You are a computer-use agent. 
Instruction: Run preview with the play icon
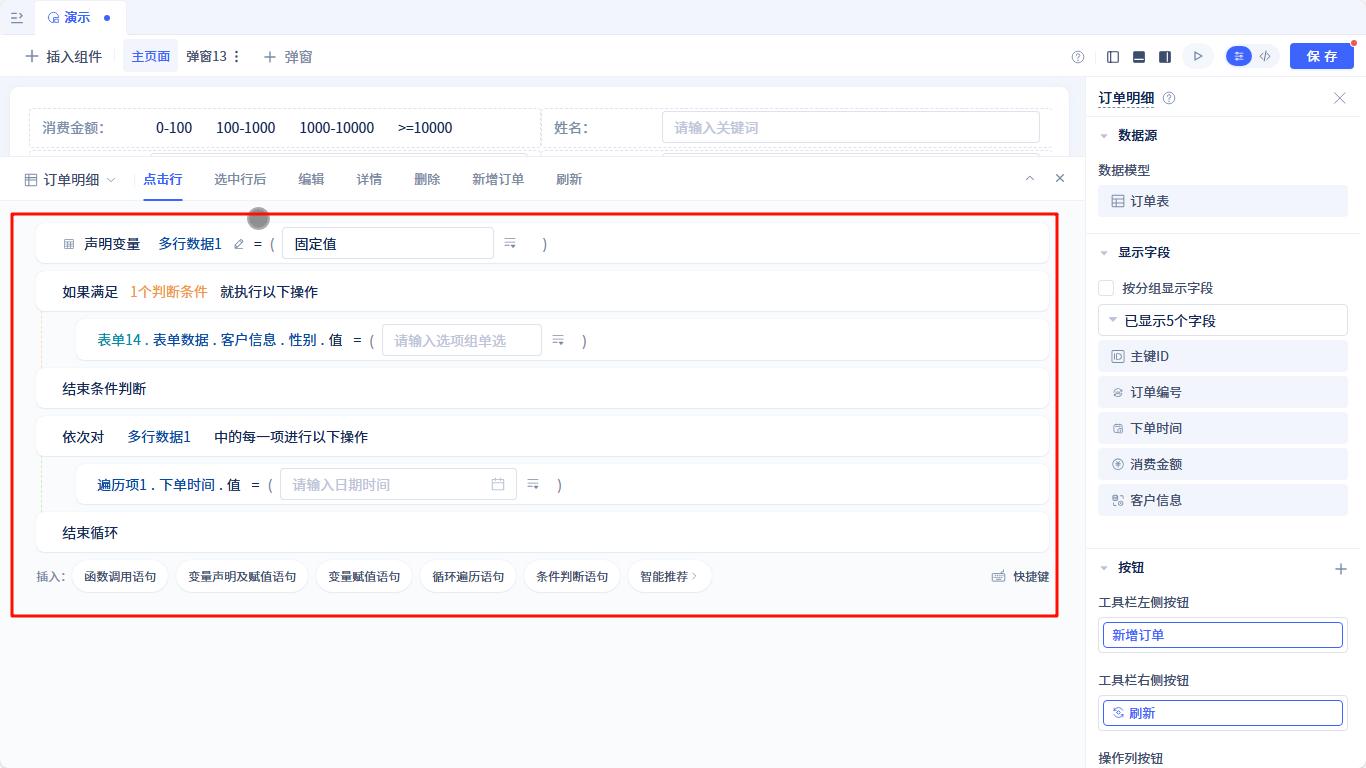1198,56
